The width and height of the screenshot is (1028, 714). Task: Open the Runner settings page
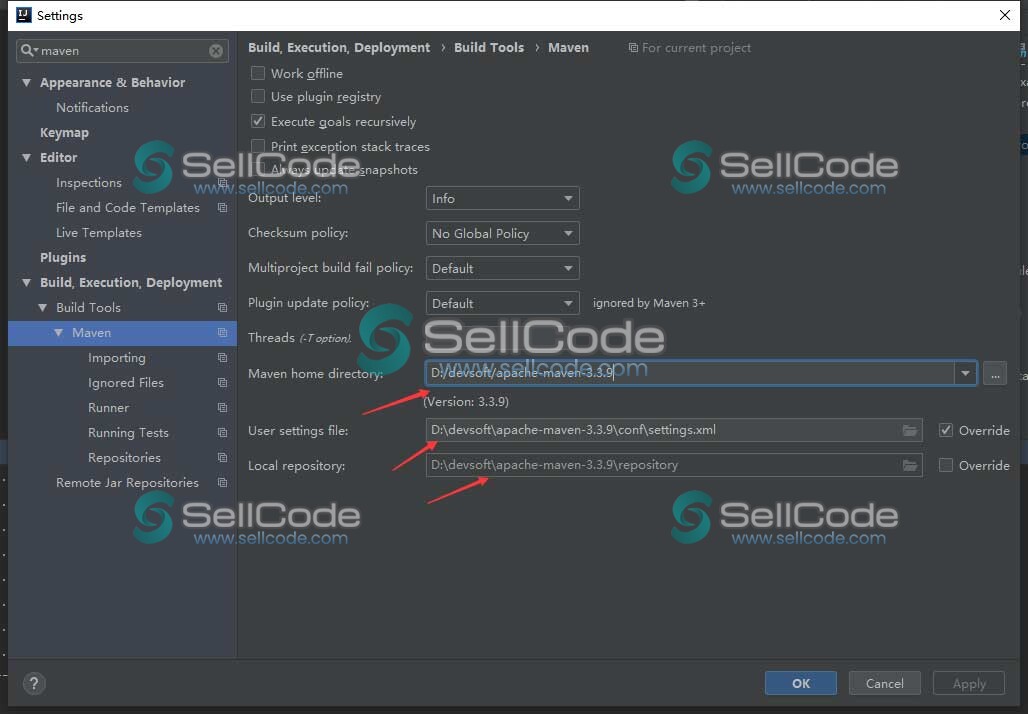pos(108,408)
